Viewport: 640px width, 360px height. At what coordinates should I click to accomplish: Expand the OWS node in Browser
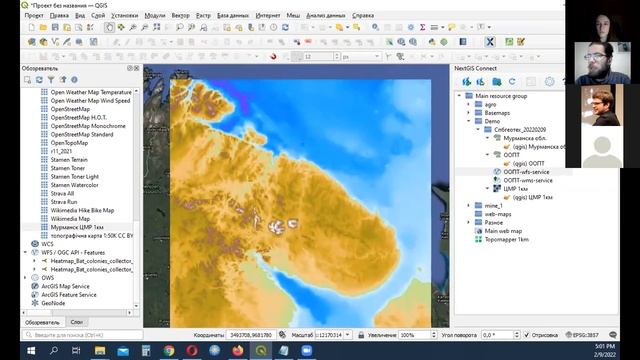[x=26, y=278]
